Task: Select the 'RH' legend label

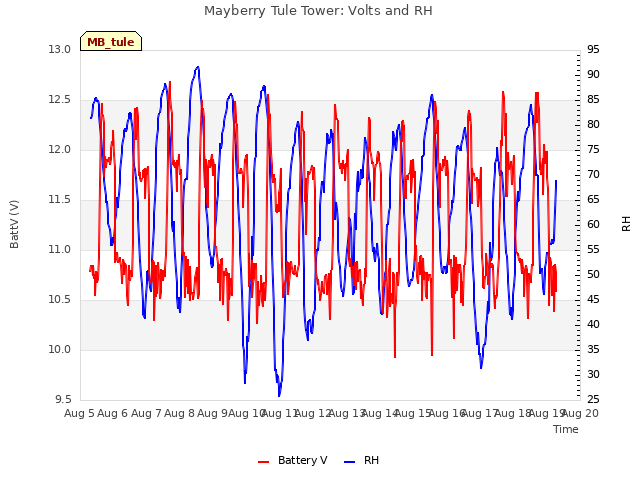Action: [x=371, y=460]
